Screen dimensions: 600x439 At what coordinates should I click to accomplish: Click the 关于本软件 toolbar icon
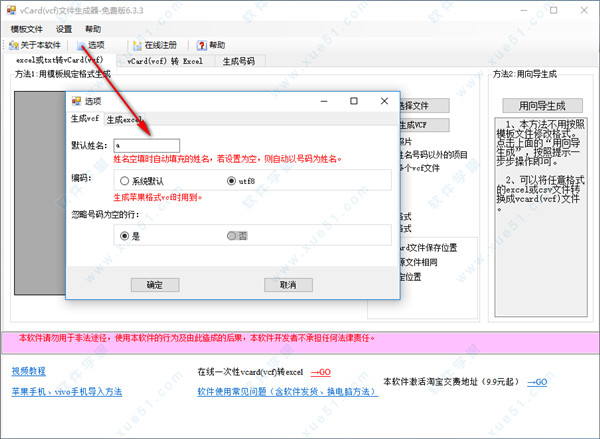[x=14, y=45]
